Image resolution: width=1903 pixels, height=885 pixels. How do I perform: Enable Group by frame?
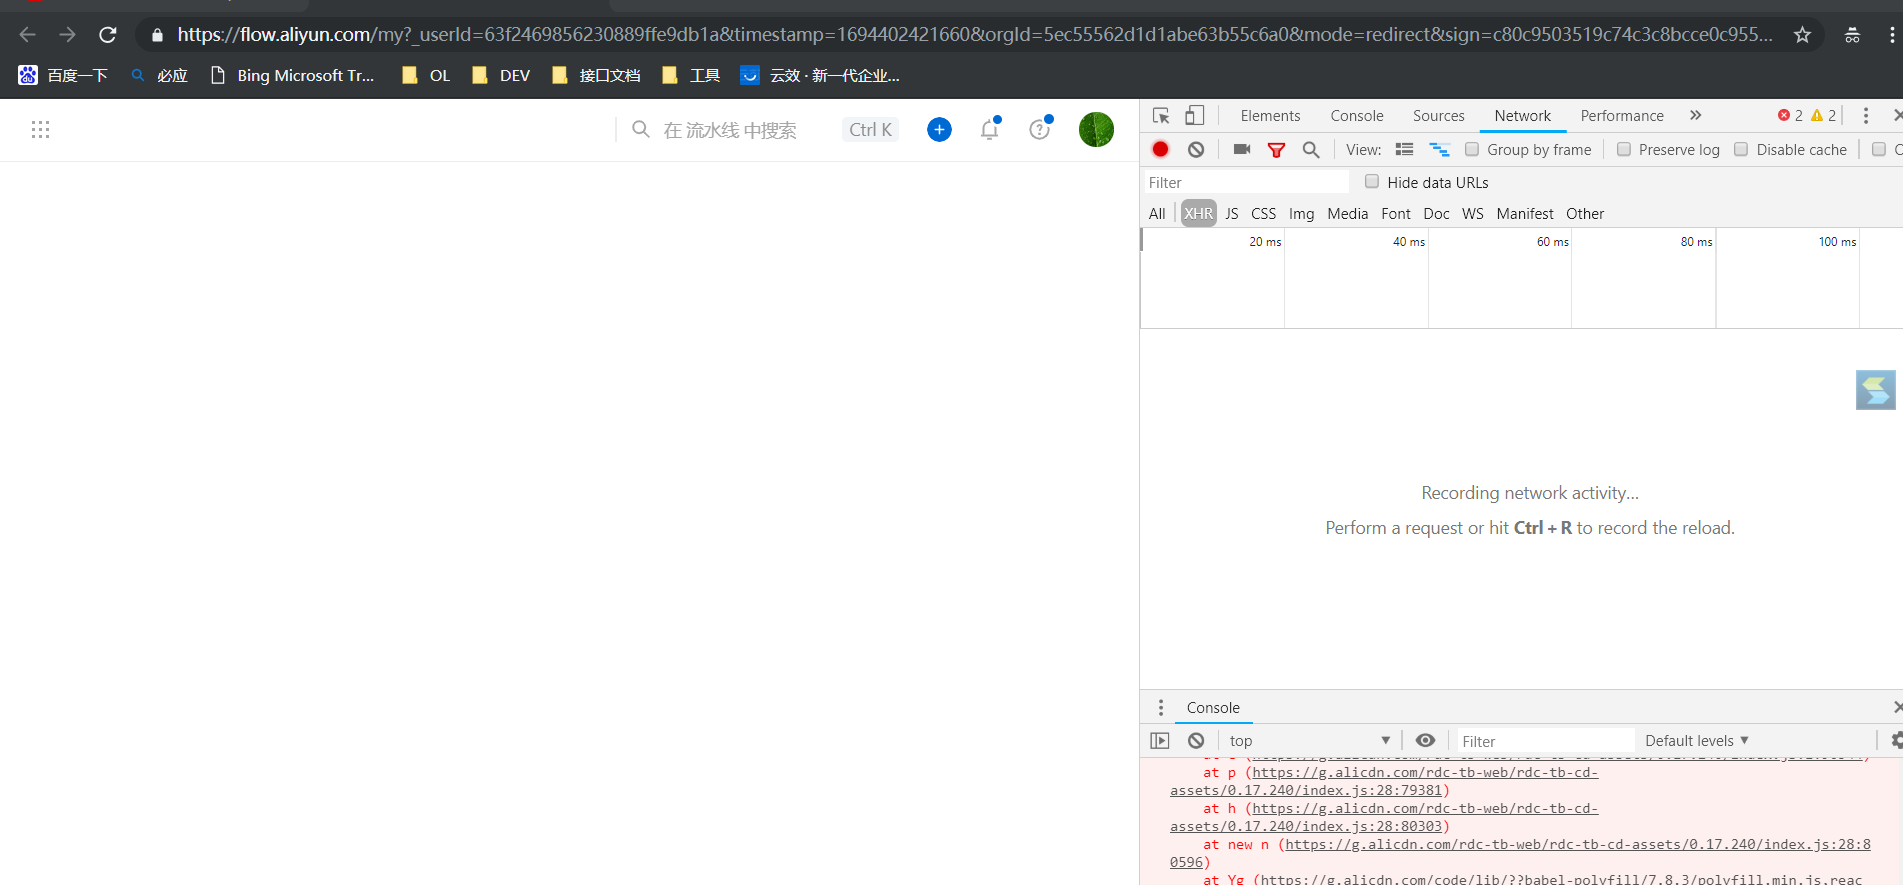(1472, 149)
